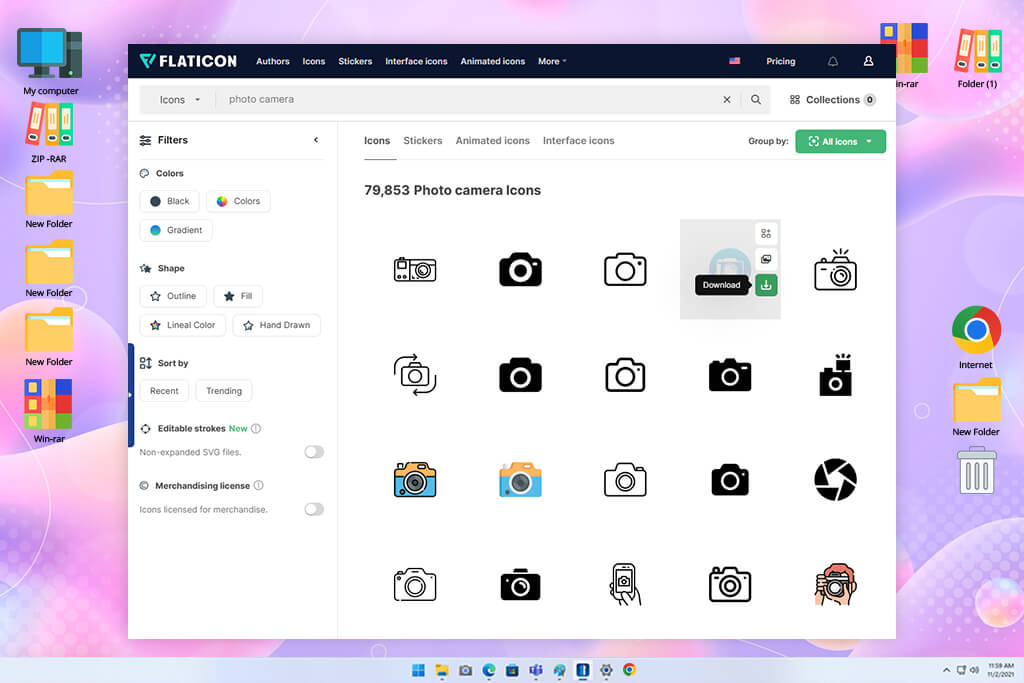
Task: Switch to the Animated icons results tab
Action: click(x=492, y=140)
